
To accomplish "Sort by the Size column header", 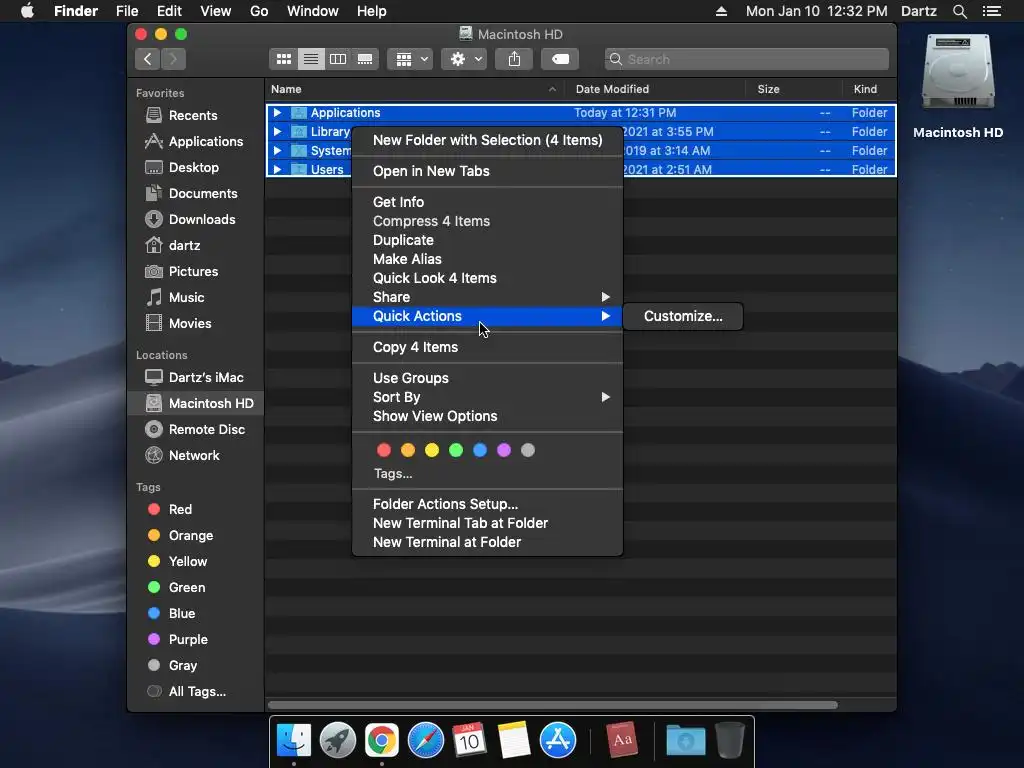I will point(793,89).
